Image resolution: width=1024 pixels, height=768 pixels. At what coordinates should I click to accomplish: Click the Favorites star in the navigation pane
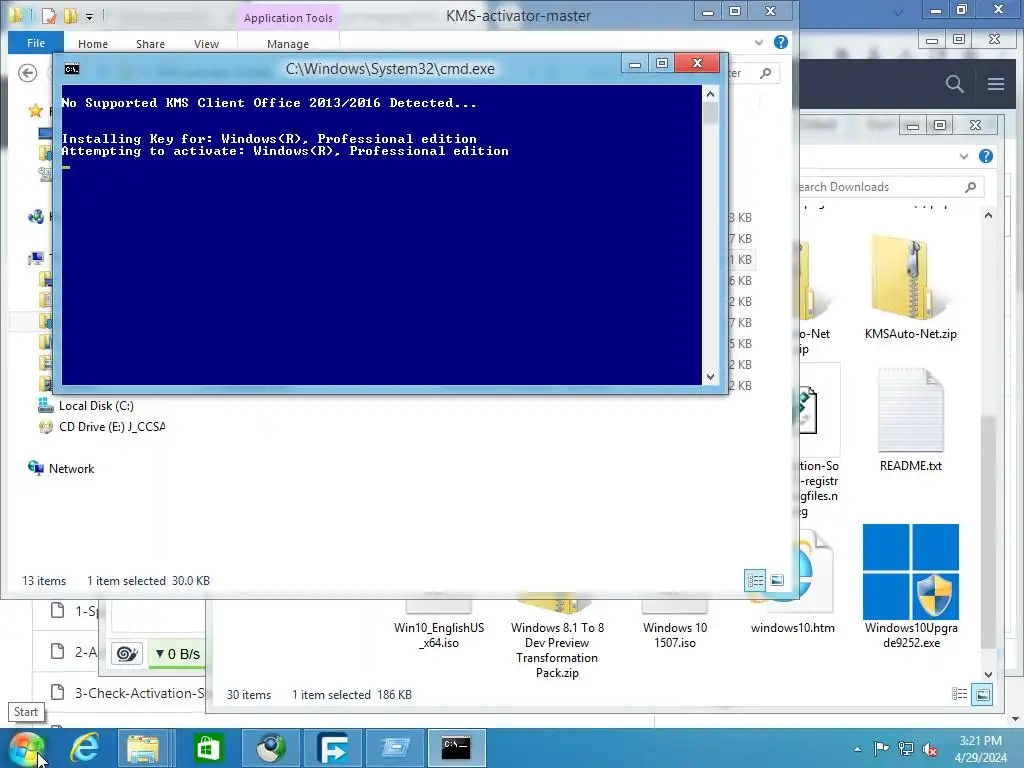click(35, 111)
